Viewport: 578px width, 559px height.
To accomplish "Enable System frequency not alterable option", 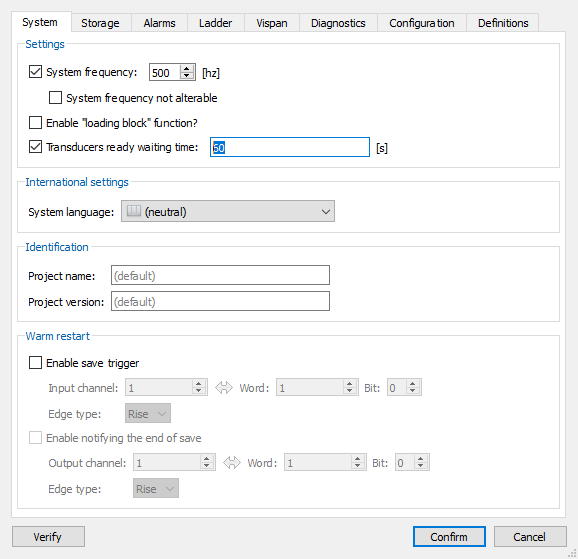I will [55, 98].
